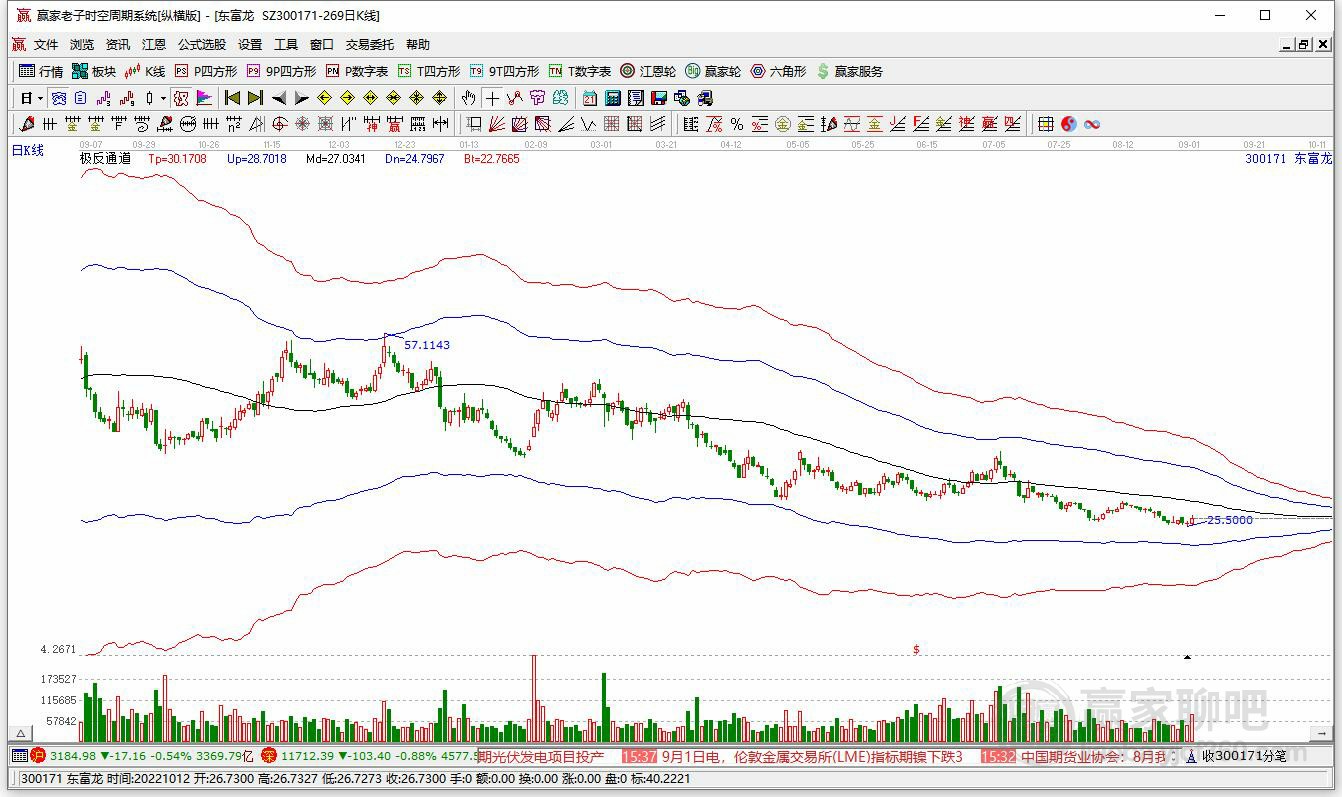Click the 日K线 period label

click(x=28, y=150)
